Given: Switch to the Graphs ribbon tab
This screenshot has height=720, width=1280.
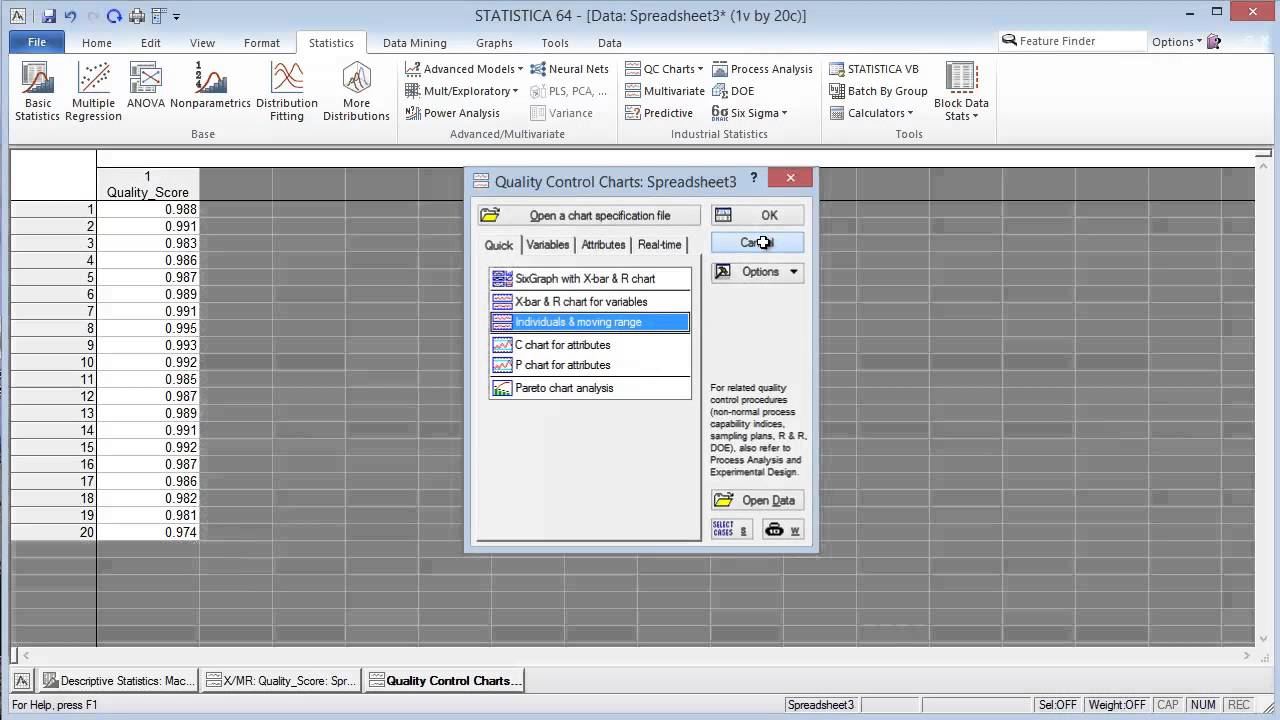Looking at the screenshot, I should point(494,43).
